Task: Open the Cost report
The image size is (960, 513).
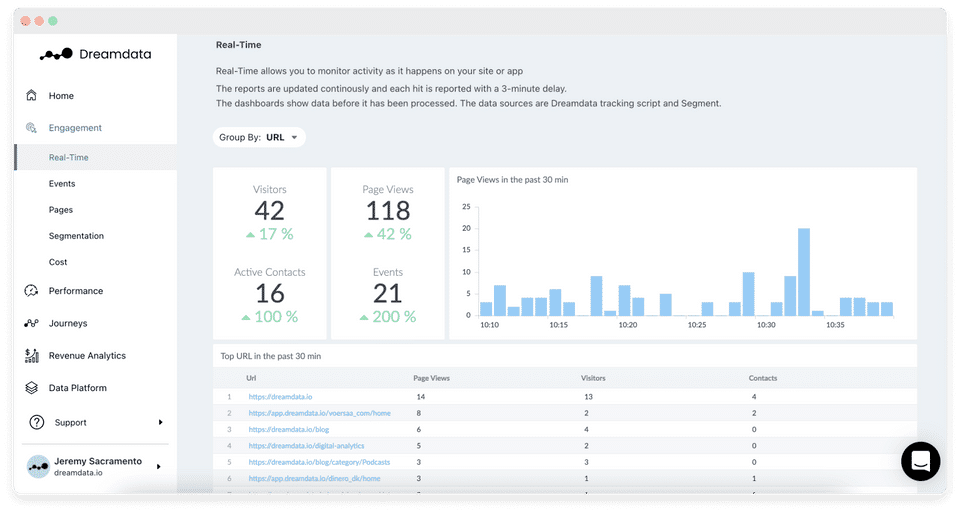Action: point(58,262)
